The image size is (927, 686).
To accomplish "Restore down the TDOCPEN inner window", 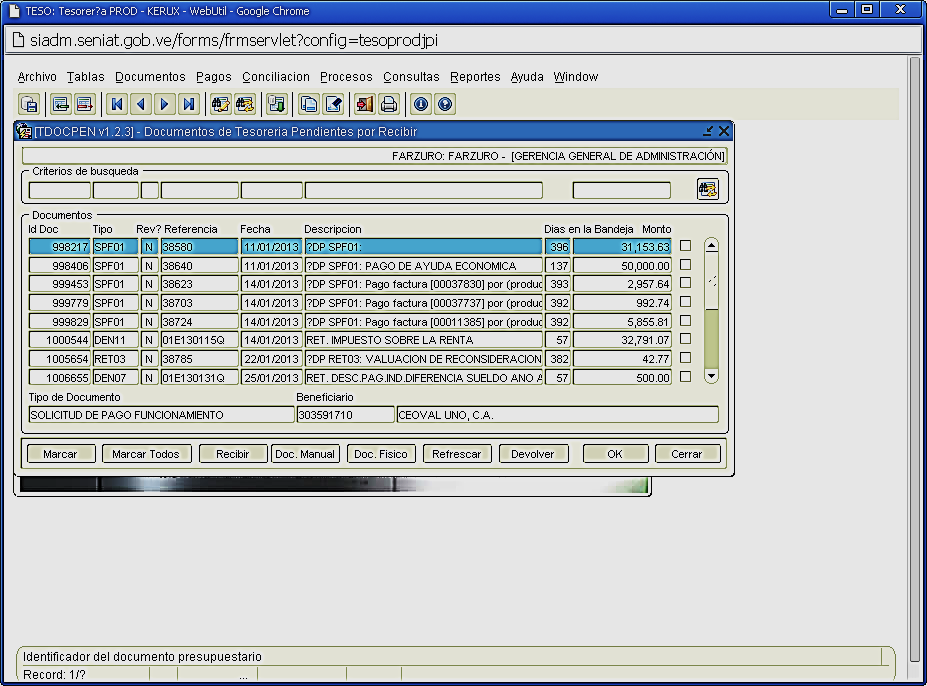I will (708, 131).
